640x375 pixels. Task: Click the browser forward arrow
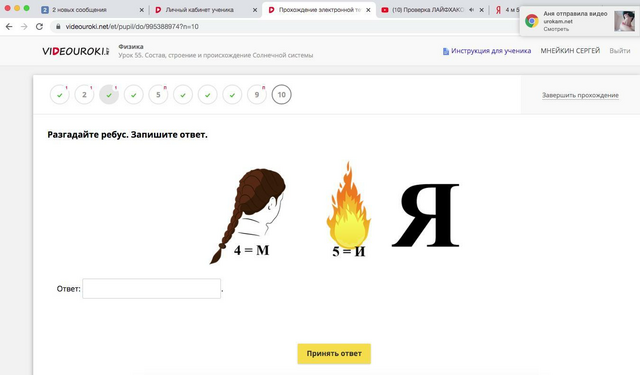coord(24,27)
